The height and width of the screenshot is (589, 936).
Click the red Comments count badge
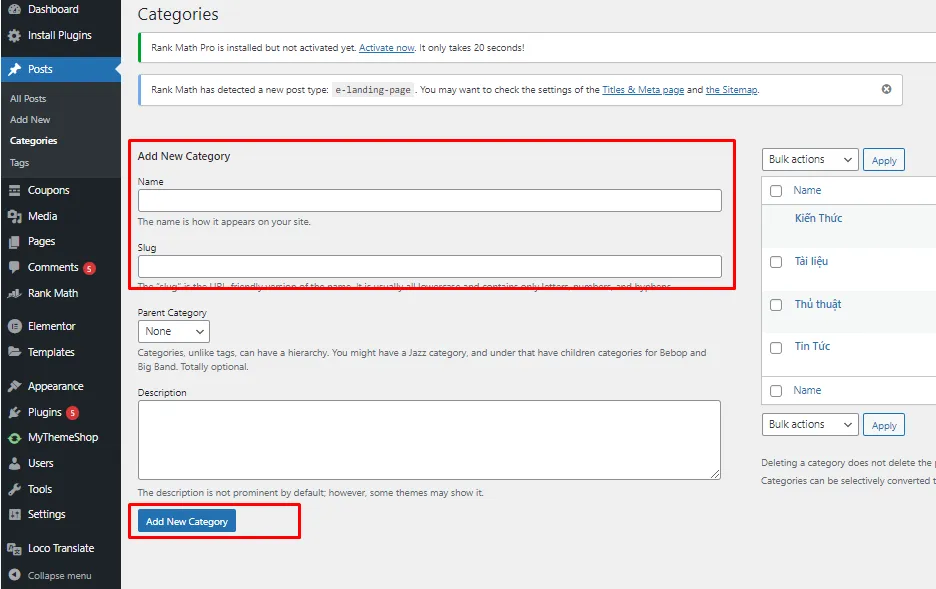[89, 269]
